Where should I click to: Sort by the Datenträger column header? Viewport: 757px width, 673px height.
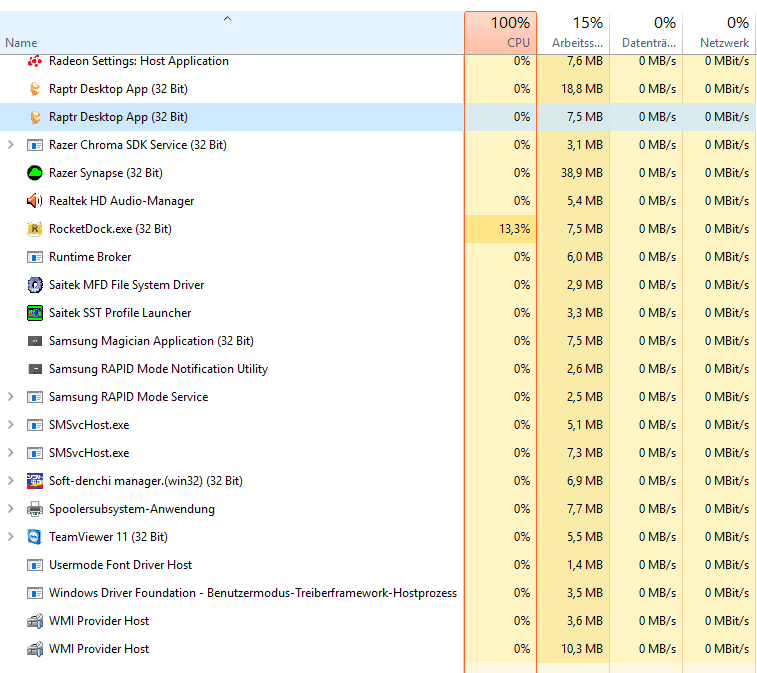[646, 33]
